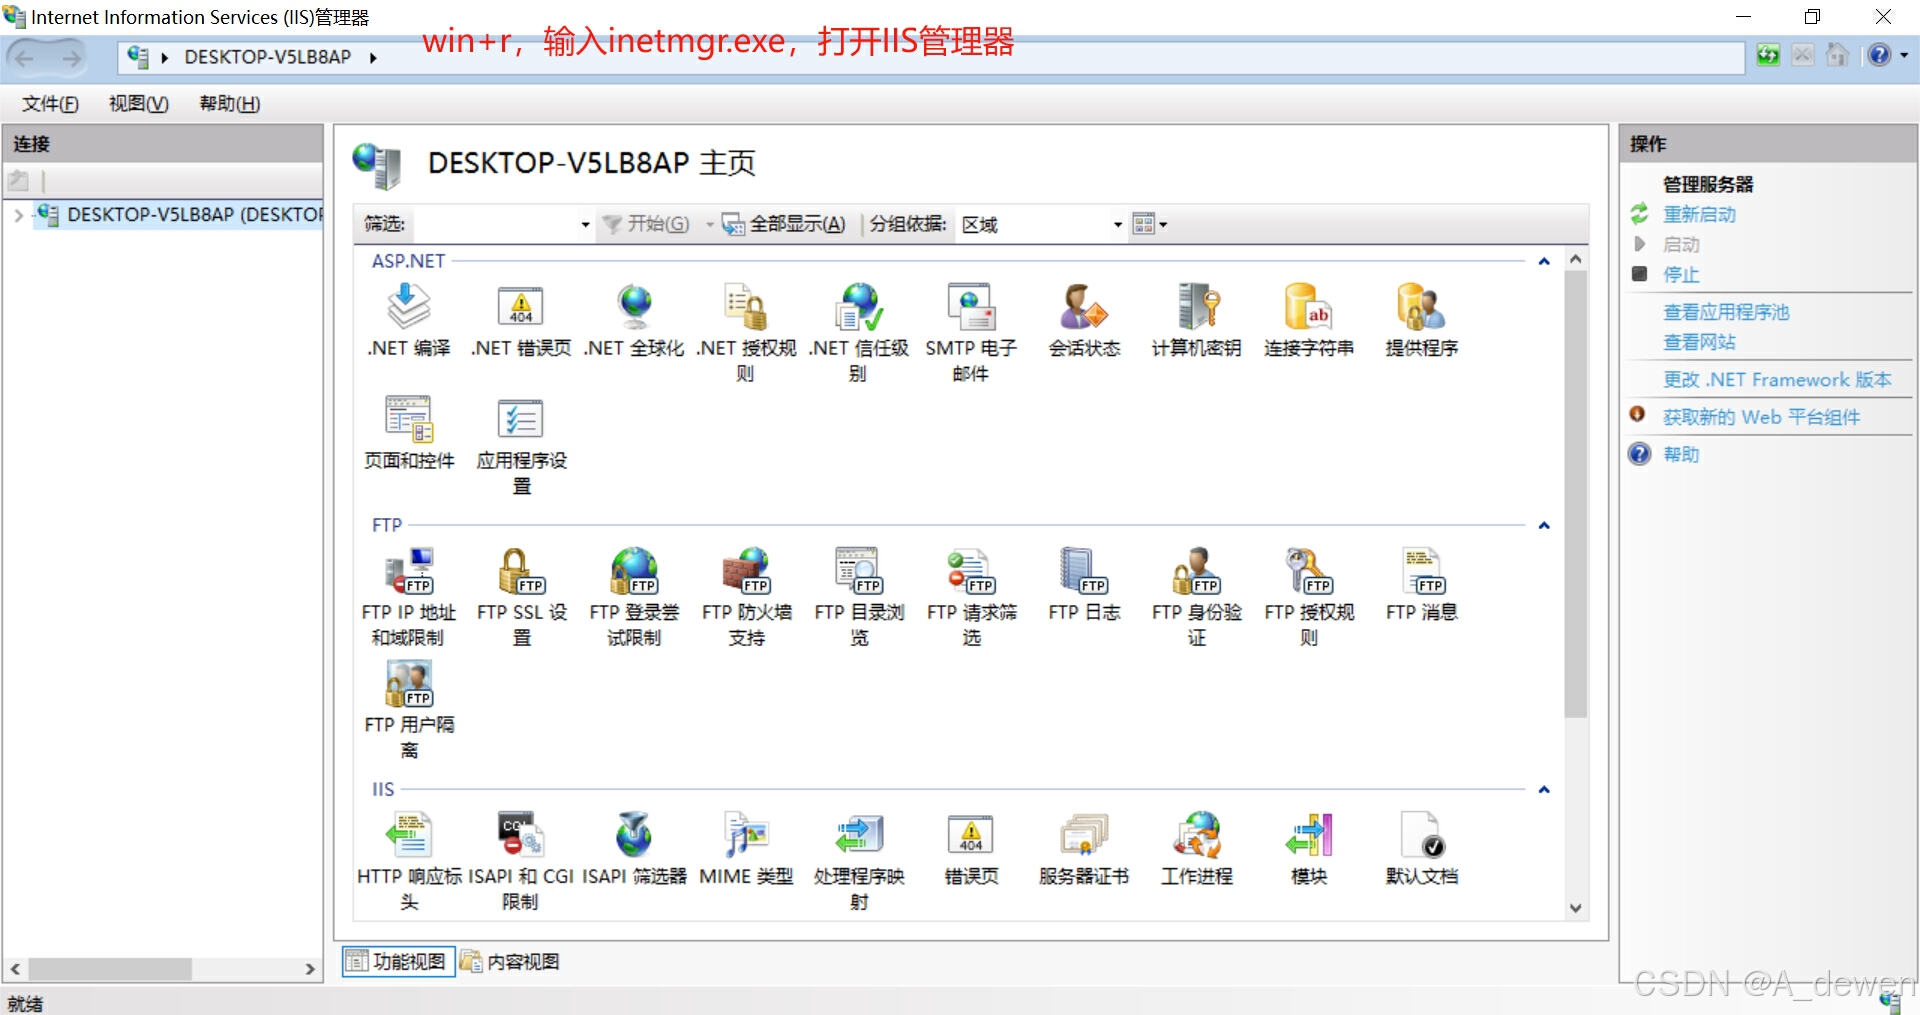Viewport: 1920px width, 1015px height.
Task: Open the 工作进程 feature
Action: (1196, 849)
